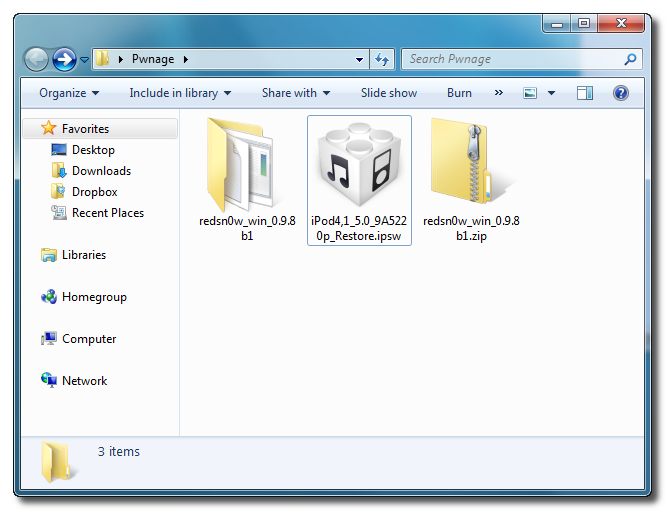Image resolution: width=666 pixels, height=511 pixels.
Task: Open the Get help question mark icon
Action: coord(620,93)
